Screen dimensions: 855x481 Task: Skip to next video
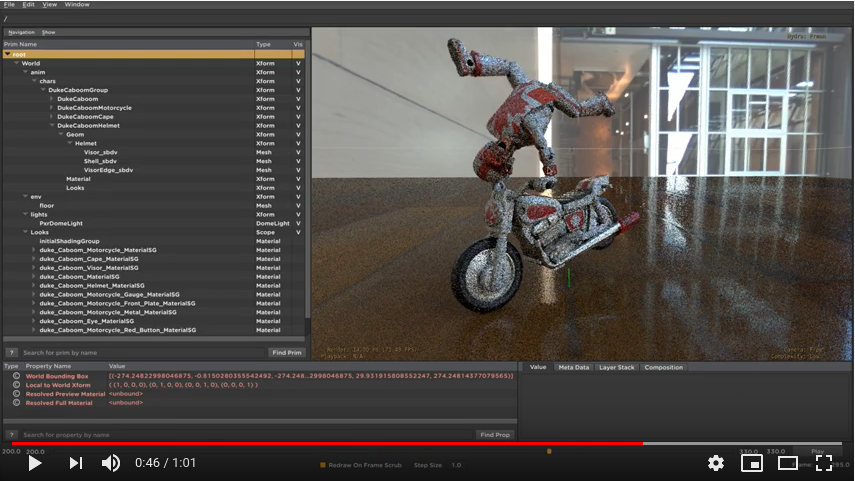click(76, 463)
